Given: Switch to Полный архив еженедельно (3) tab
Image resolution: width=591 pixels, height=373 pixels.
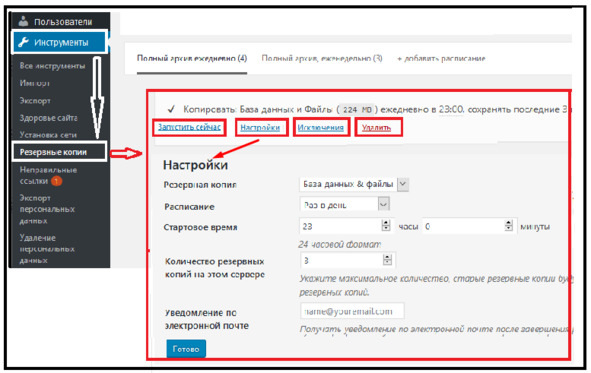Looking at the screenshot, I should pos(322,58).
